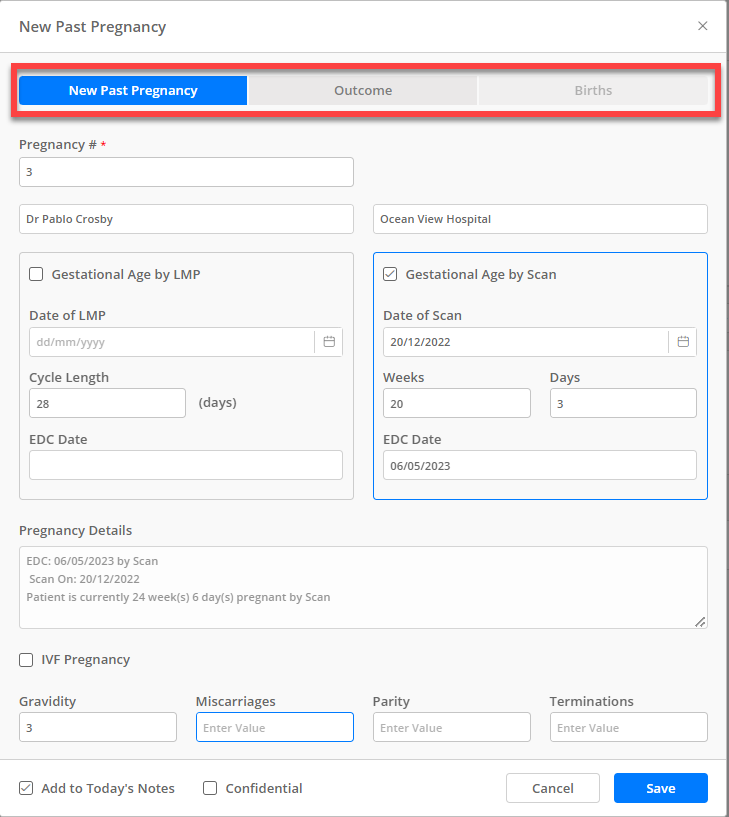
Task: Select the Miscarriages entry field
Action: point(274,727)
